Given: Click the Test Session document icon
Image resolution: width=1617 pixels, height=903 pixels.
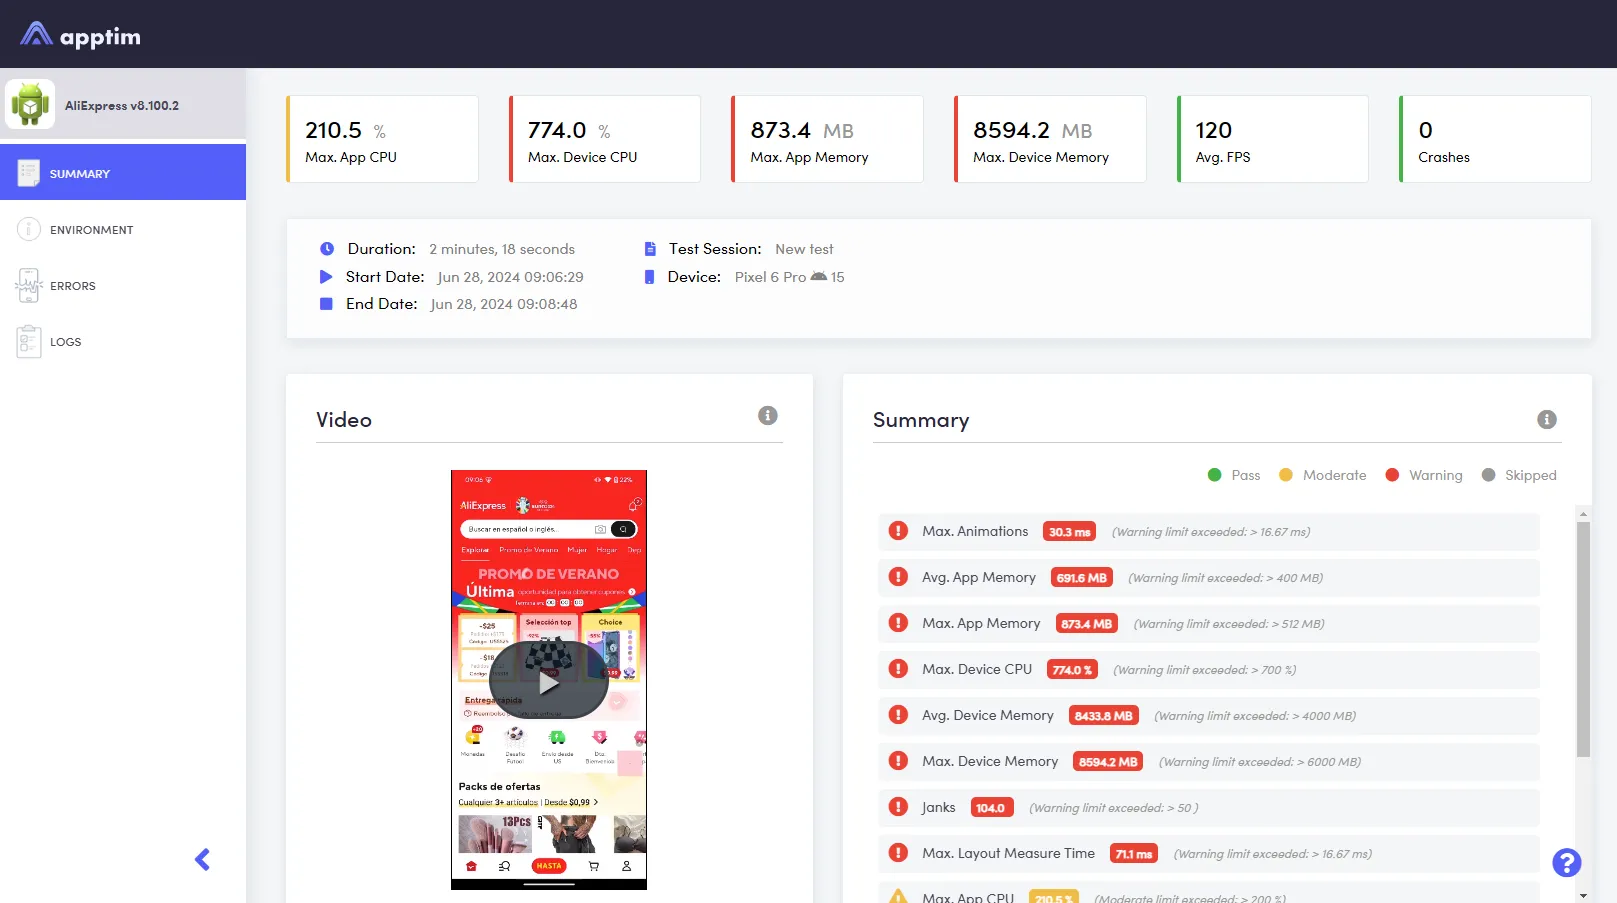Looking at the screenshot, I should (650, 249).
